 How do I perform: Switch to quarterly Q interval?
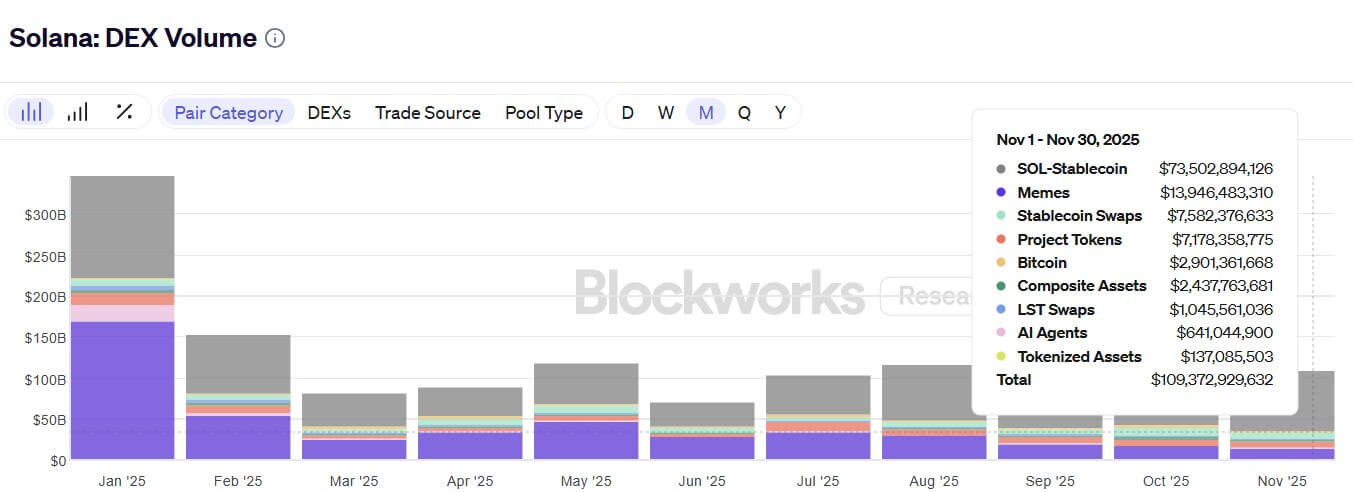(x=744, y=113)
